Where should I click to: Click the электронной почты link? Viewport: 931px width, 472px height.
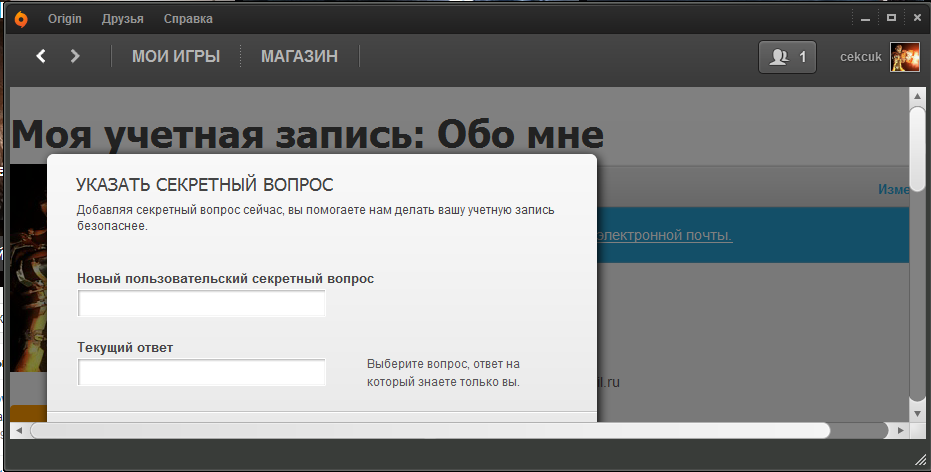[665, 235]
